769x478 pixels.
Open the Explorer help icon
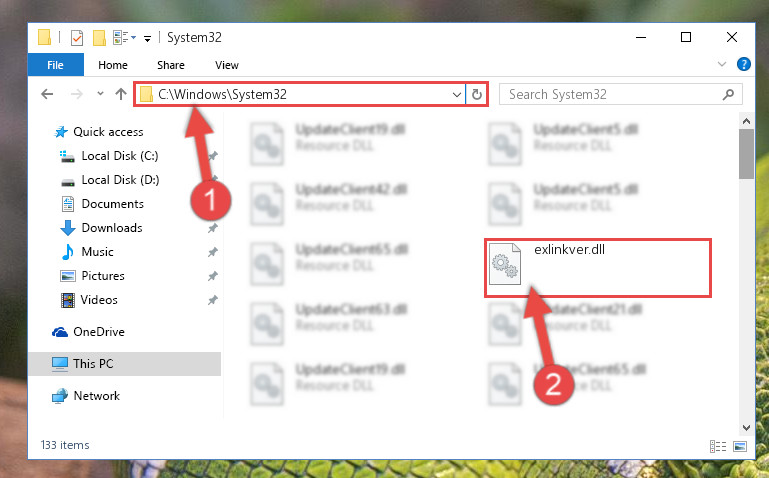(743, 64)
